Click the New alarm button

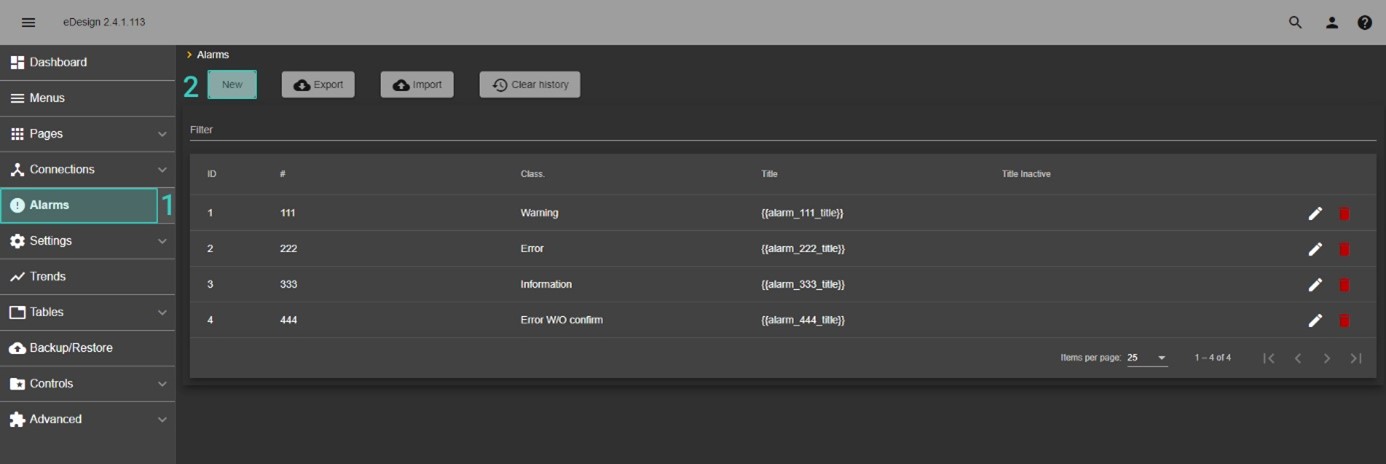(x=232, y=85)
